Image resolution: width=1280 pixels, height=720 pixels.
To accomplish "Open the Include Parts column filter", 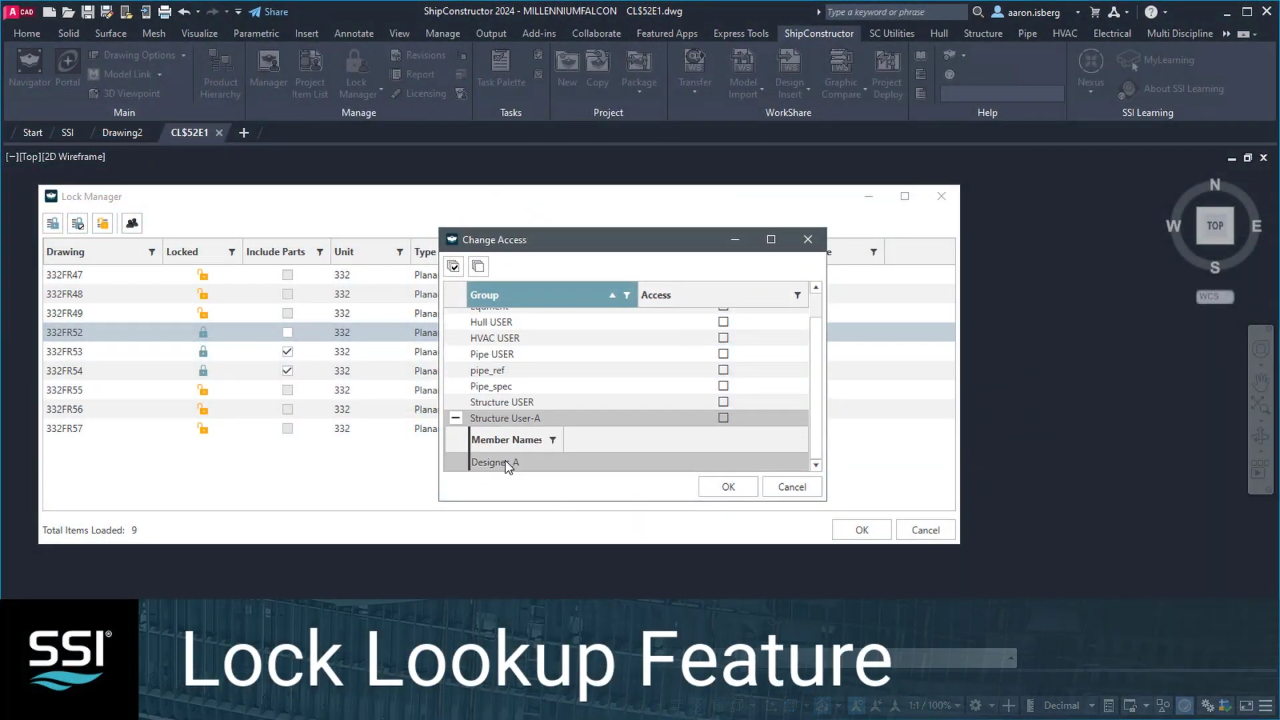I will pos(319,252).
